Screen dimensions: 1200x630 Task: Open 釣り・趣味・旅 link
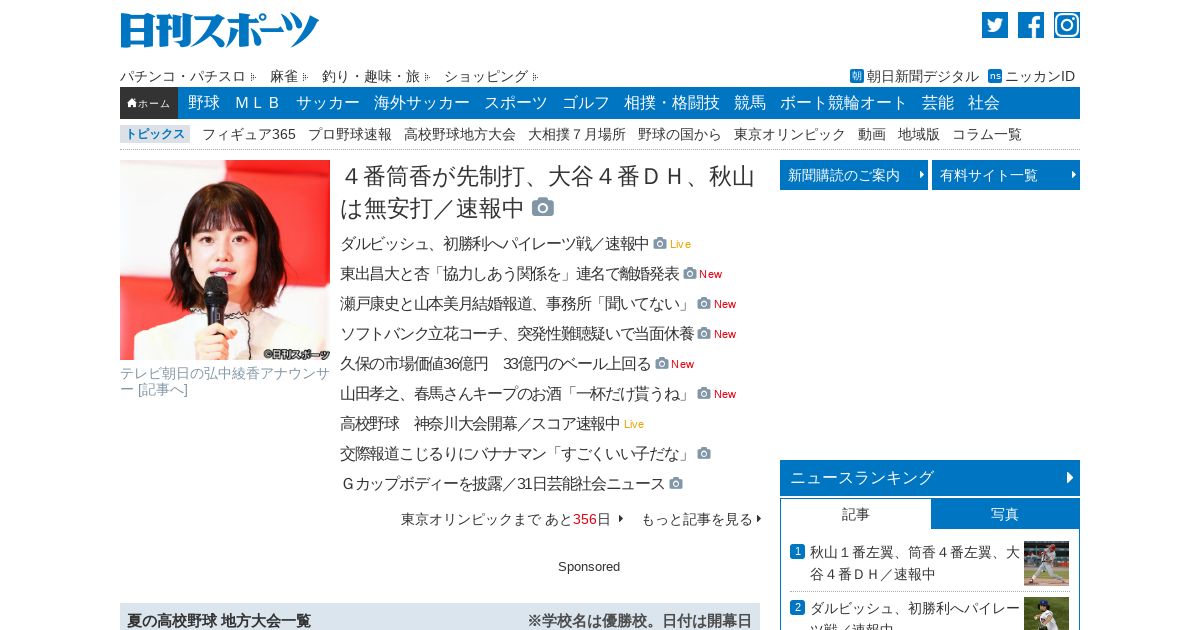[x=371, y=76]
